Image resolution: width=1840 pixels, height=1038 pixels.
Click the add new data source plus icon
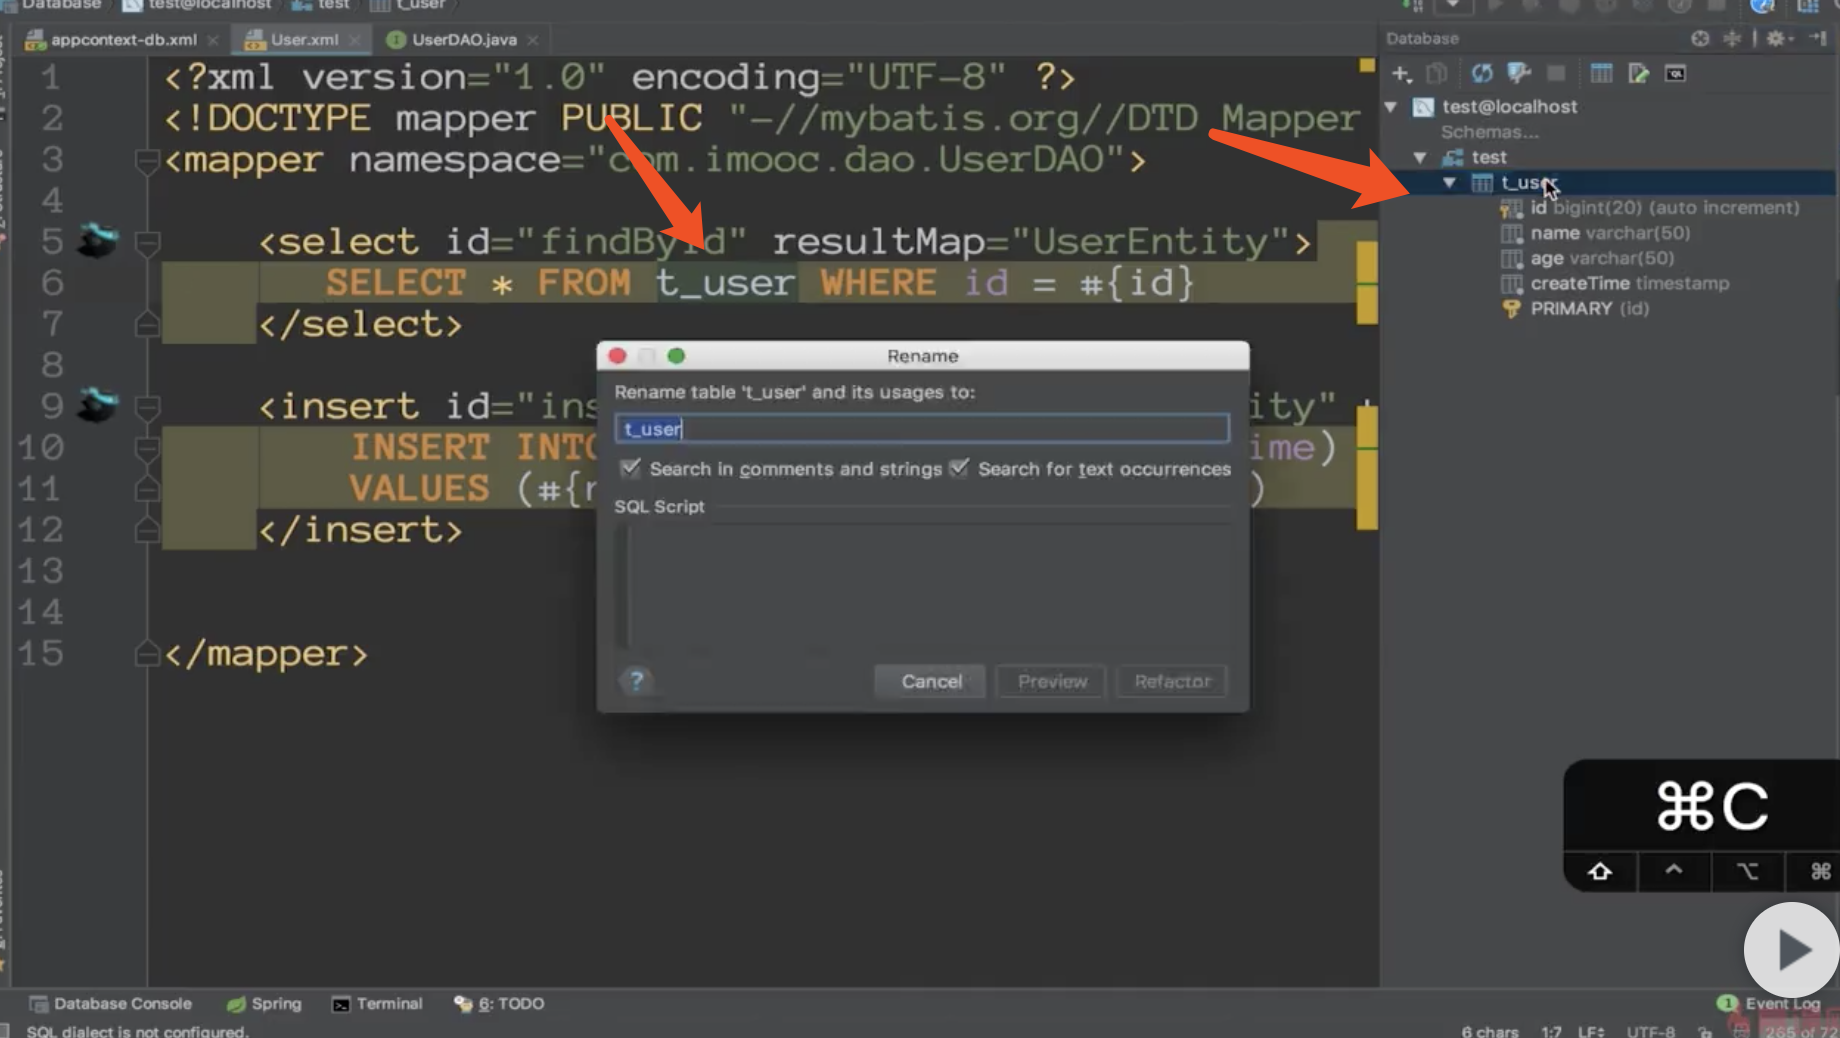click(1401, 74)
